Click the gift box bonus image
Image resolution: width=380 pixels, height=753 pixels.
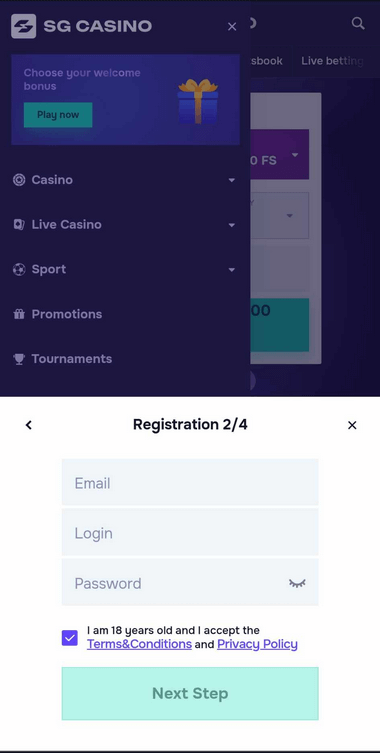tap(197, 102)
